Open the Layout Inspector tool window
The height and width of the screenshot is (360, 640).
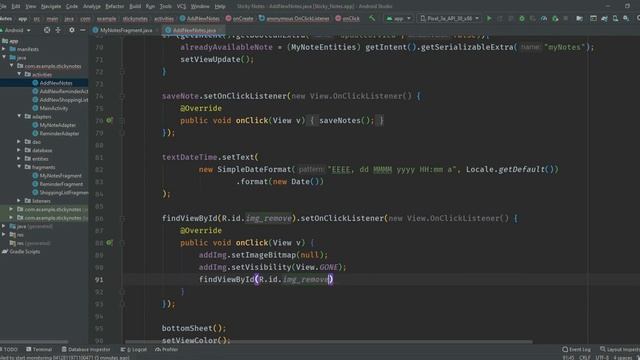[620, 349]
